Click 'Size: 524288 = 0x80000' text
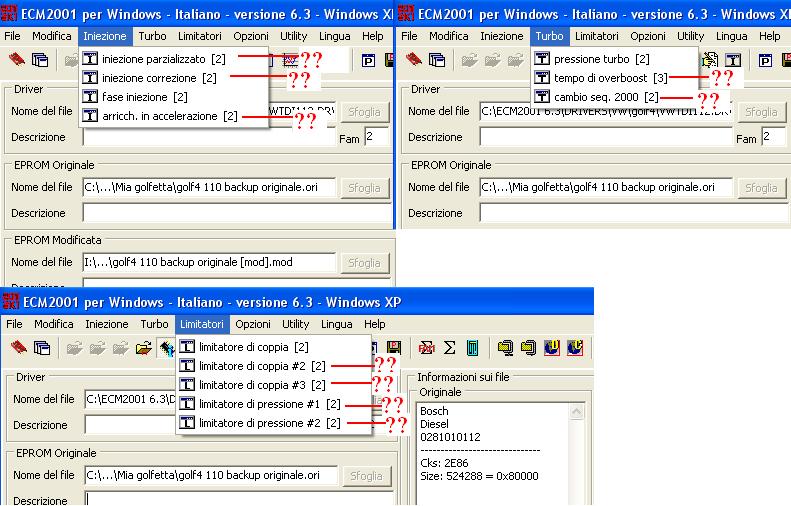Viewport: 791px width, 506px height. [479, 476]
